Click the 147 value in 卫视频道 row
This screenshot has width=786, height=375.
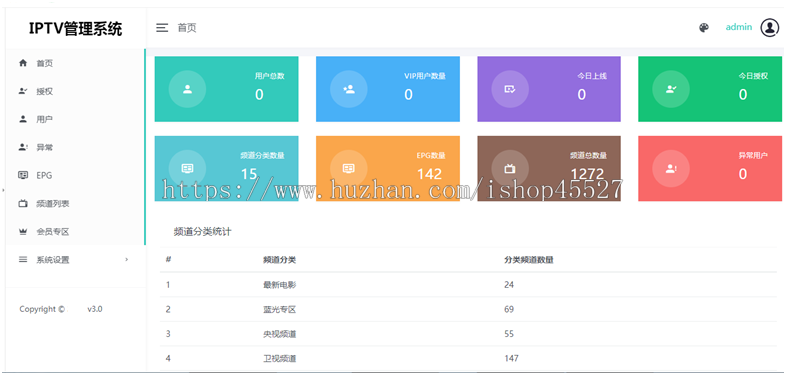511,358
